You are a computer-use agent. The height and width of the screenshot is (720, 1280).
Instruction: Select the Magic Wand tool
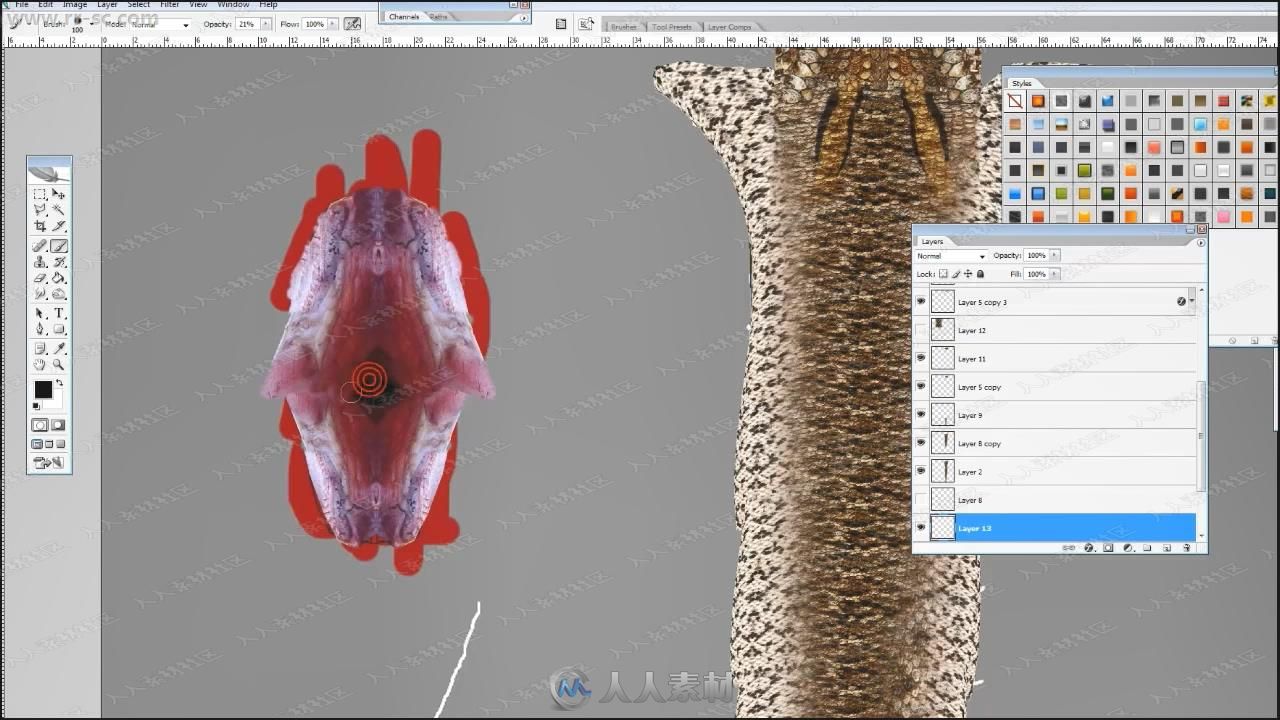click(59, 210)
